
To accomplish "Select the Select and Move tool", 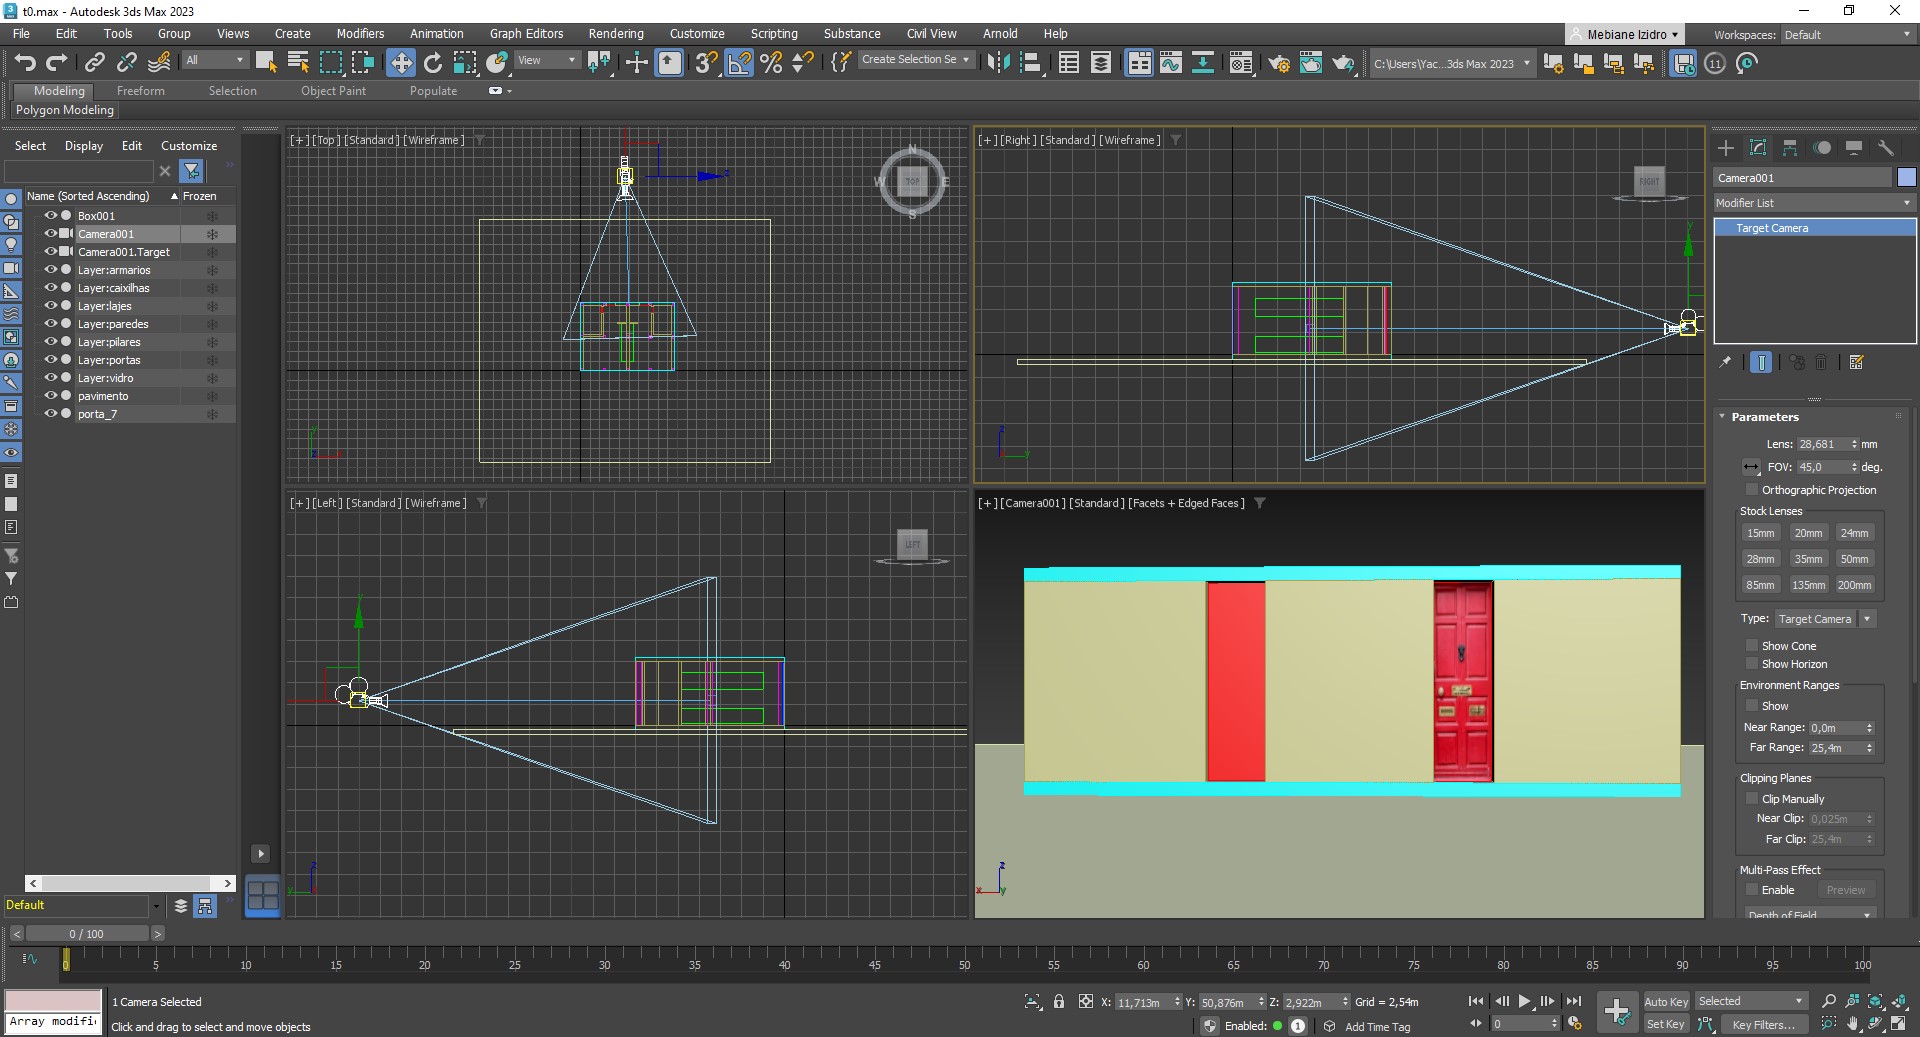I will [x=400, y=63].
